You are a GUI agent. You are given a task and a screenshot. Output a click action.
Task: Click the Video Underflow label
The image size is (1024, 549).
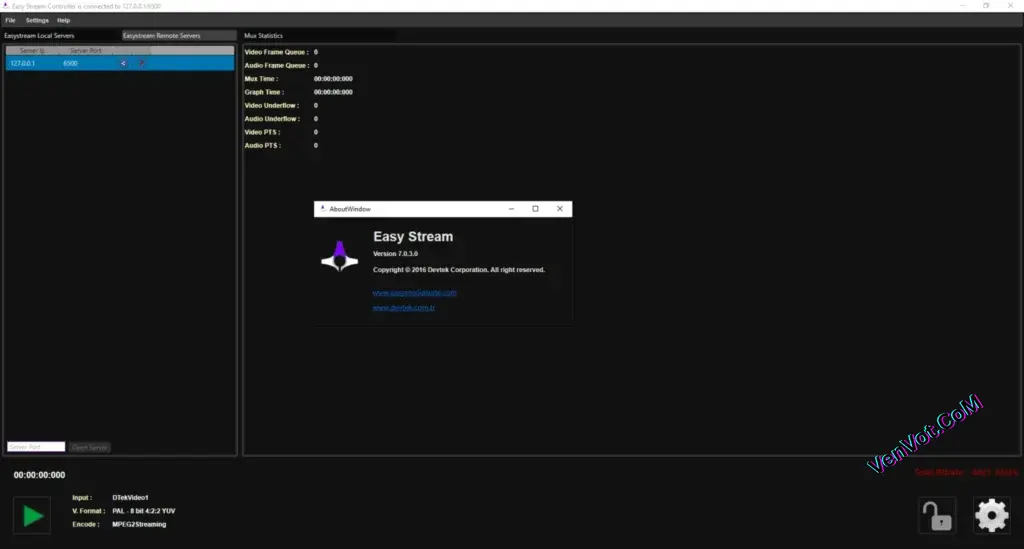tap(272, 105)
